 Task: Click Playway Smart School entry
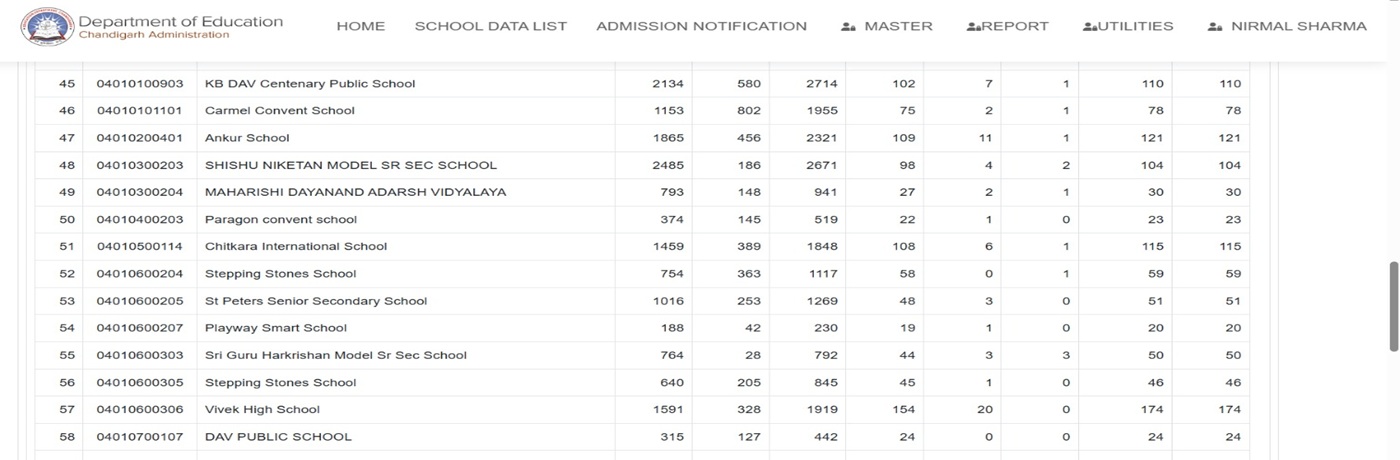coord(275,328)
